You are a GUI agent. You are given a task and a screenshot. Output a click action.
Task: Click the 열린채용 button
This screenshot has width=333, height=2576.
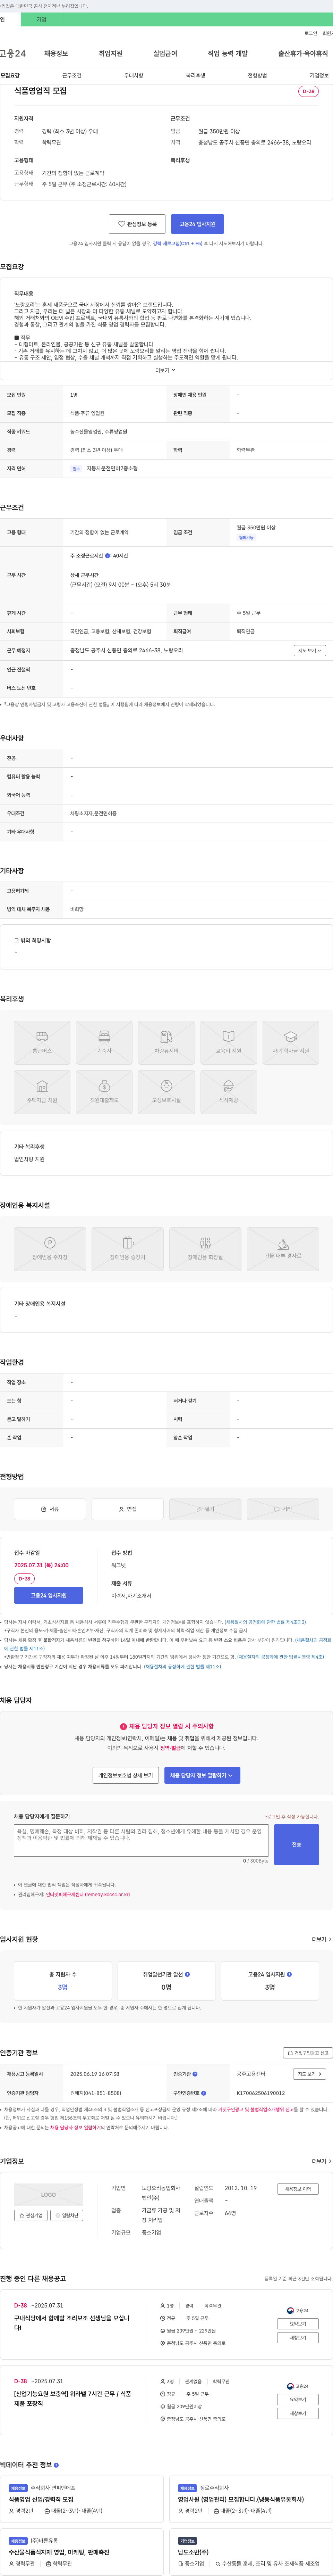click(67, 2215)
